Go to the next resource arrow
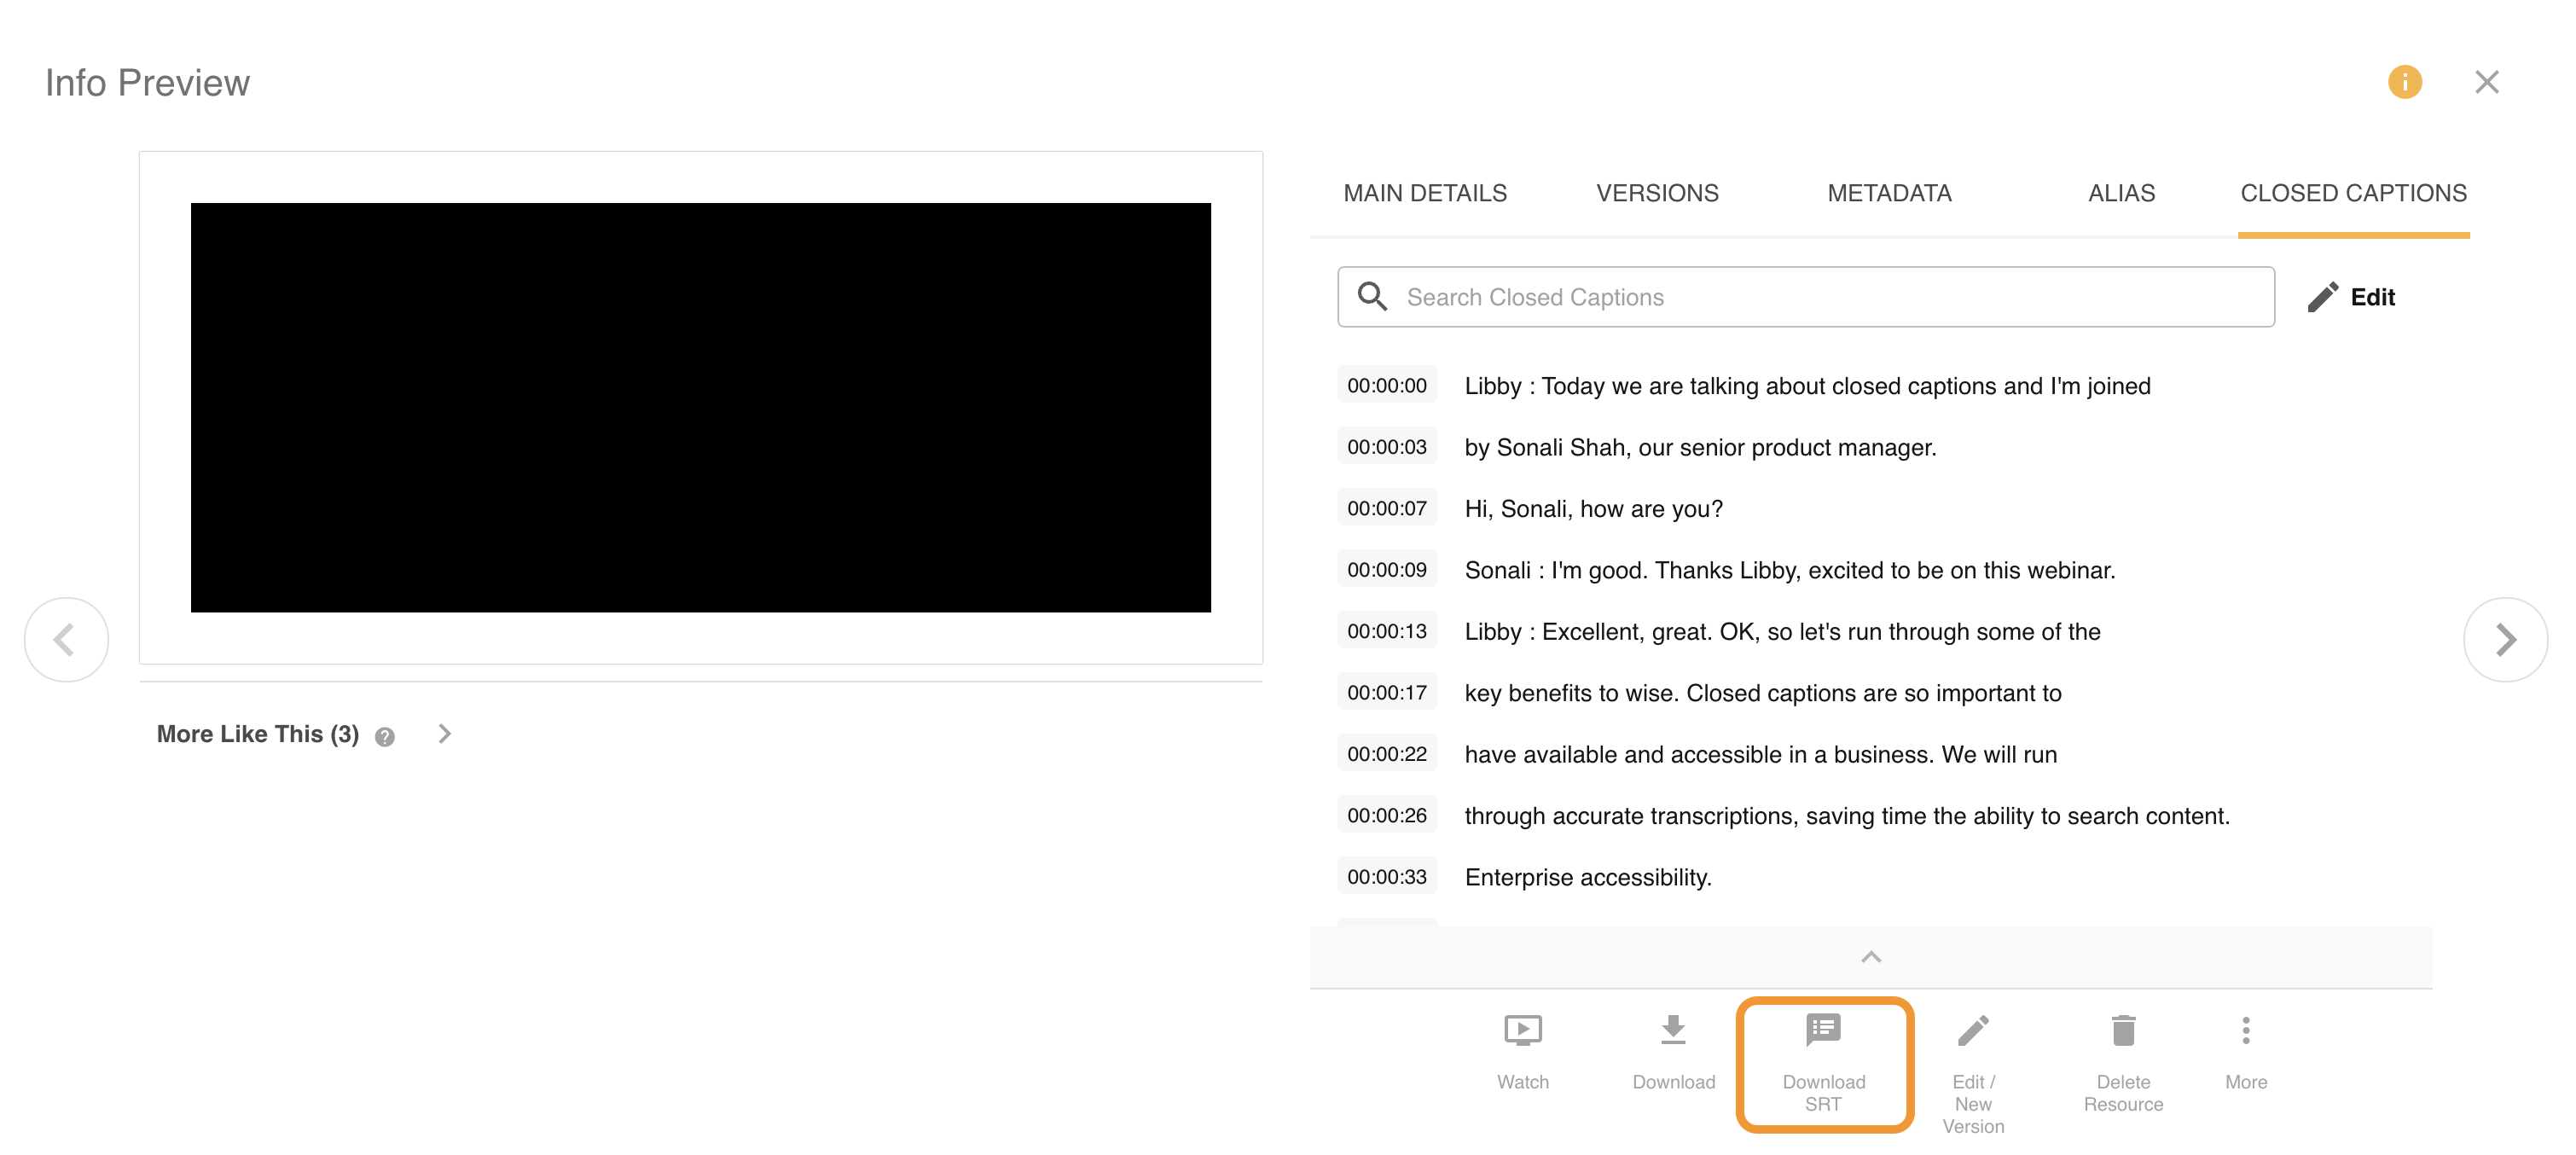Screen dimensions: 2576x1155 click(x=2505, y=640)
